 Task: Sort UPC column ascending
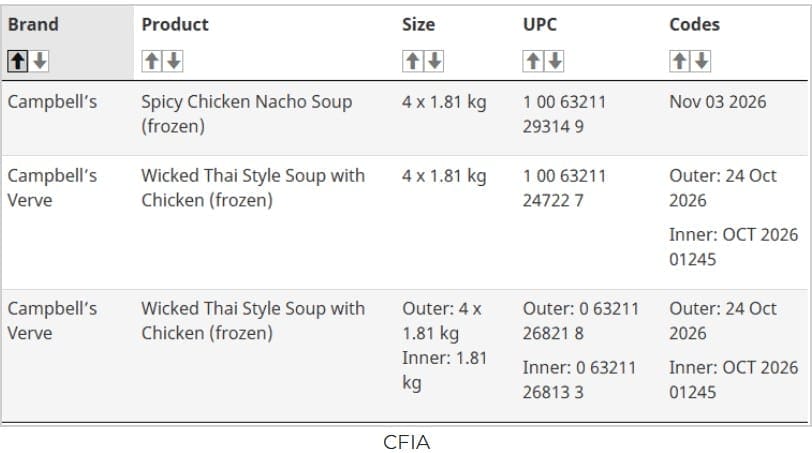(x=533, y=61)
